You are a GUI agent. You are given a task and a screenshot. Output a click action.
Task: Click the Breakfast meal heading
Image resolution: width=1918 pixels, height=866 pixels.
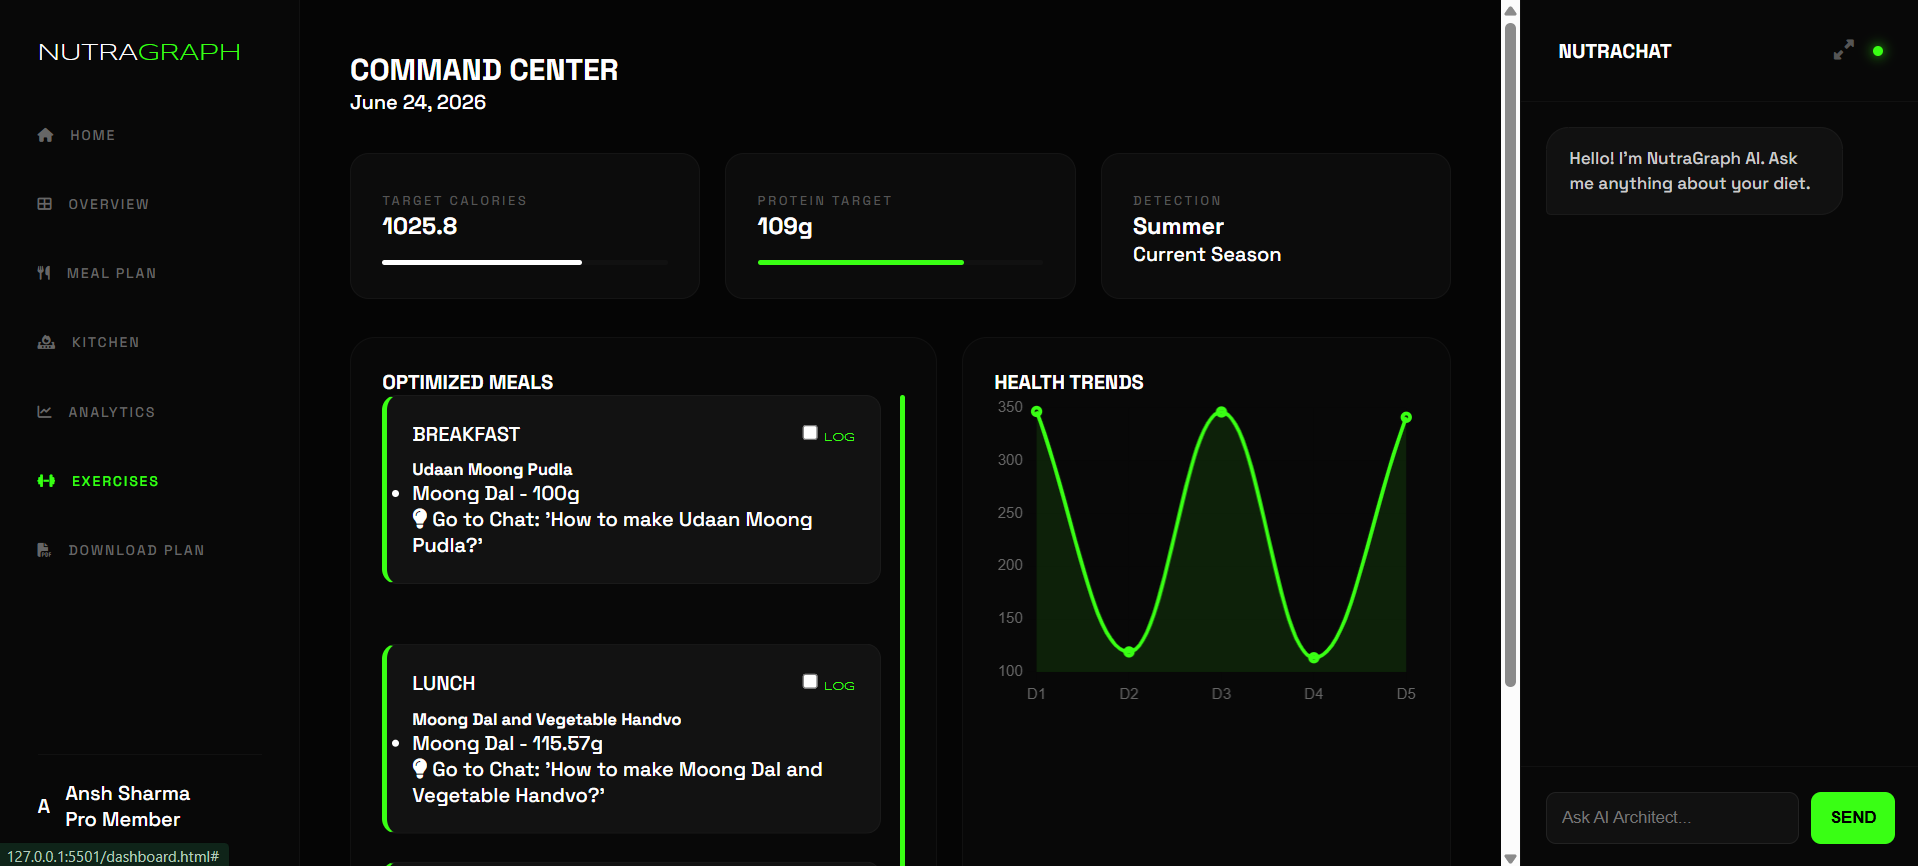[466, 435]
